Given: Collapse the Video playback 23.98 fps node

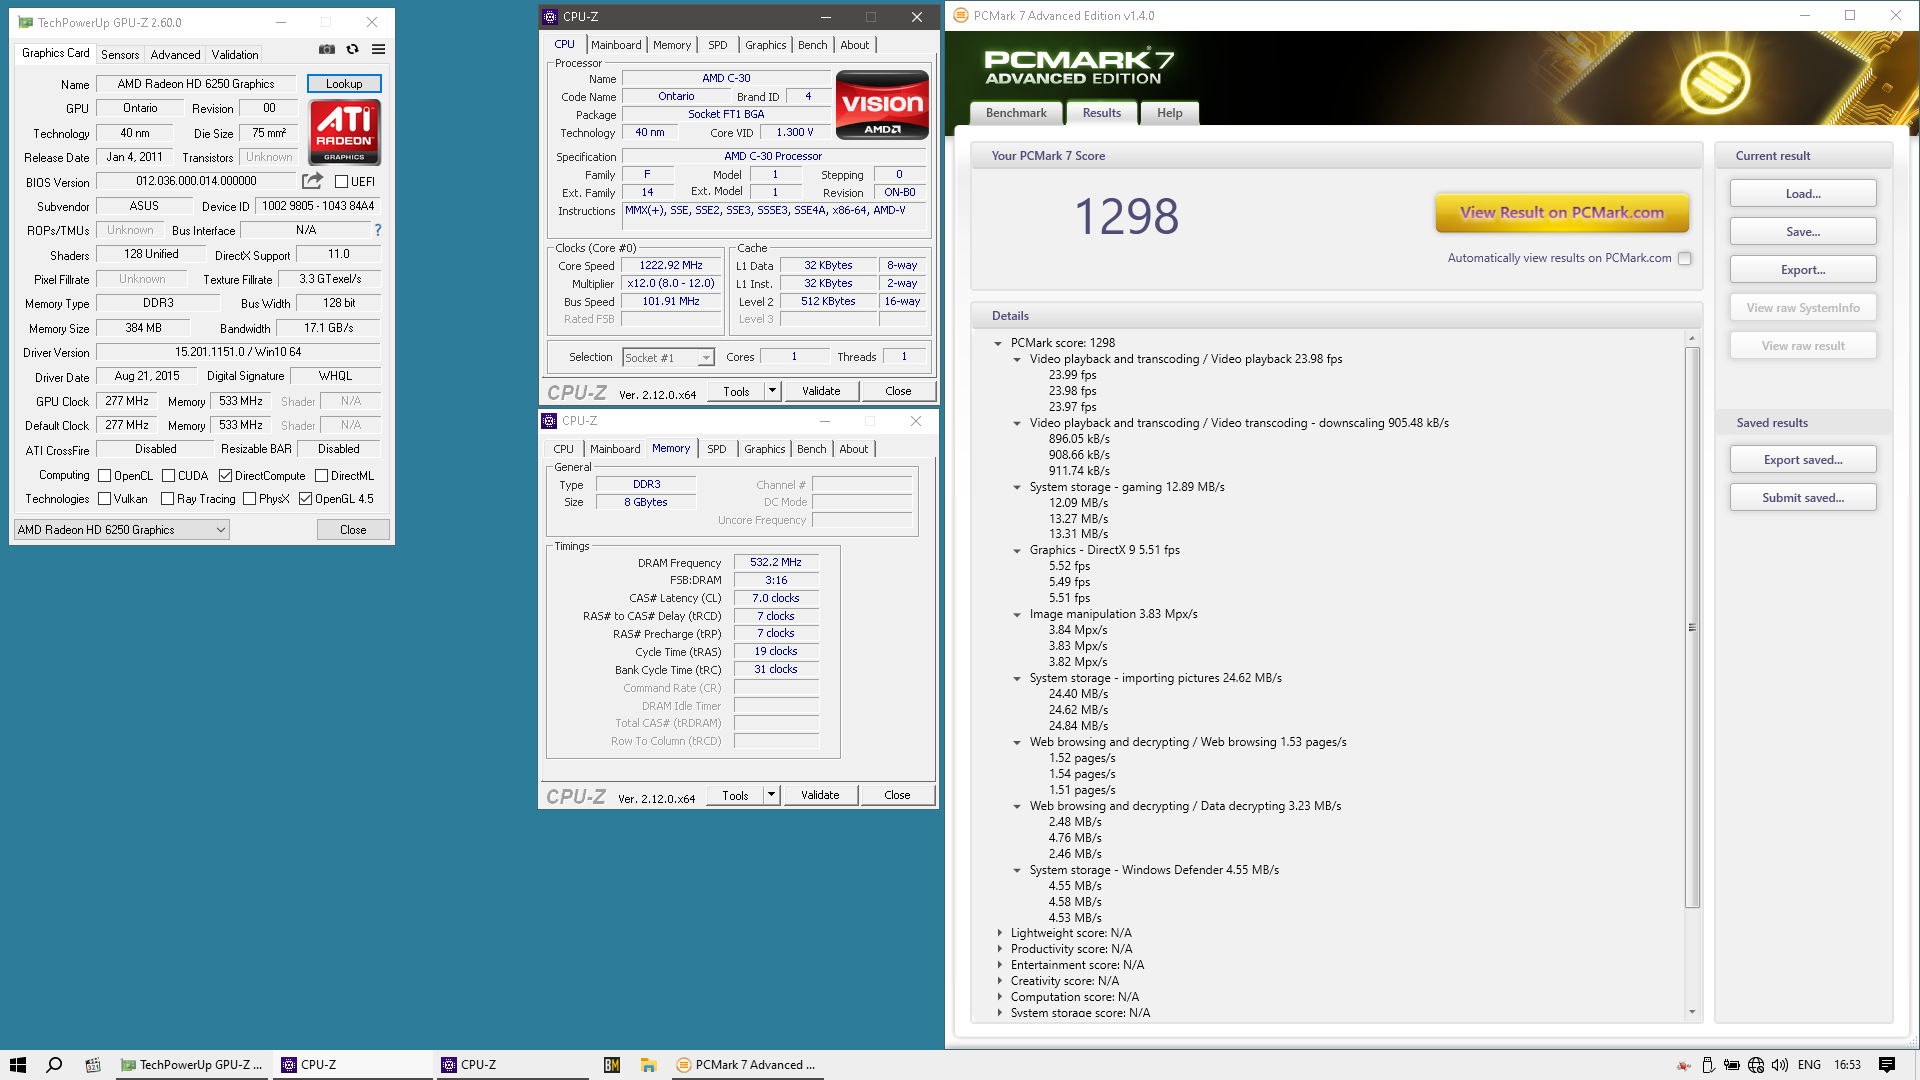Looking at the screenshot, I should pyautogui.click(x=1017, y=359).
